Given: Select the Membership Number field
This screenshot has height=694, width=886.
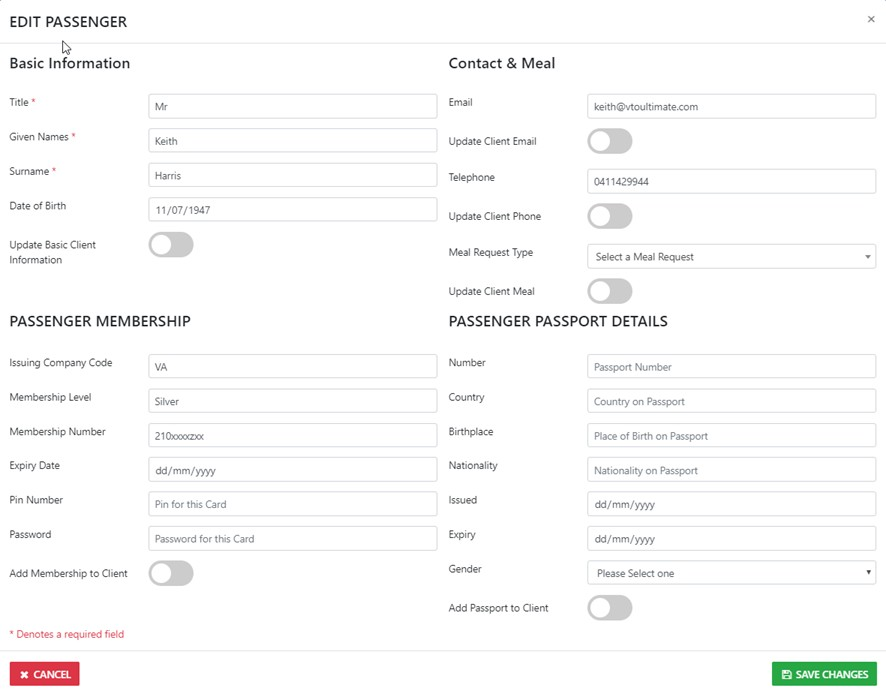Looking at the screenshot, I should point(292,435).
